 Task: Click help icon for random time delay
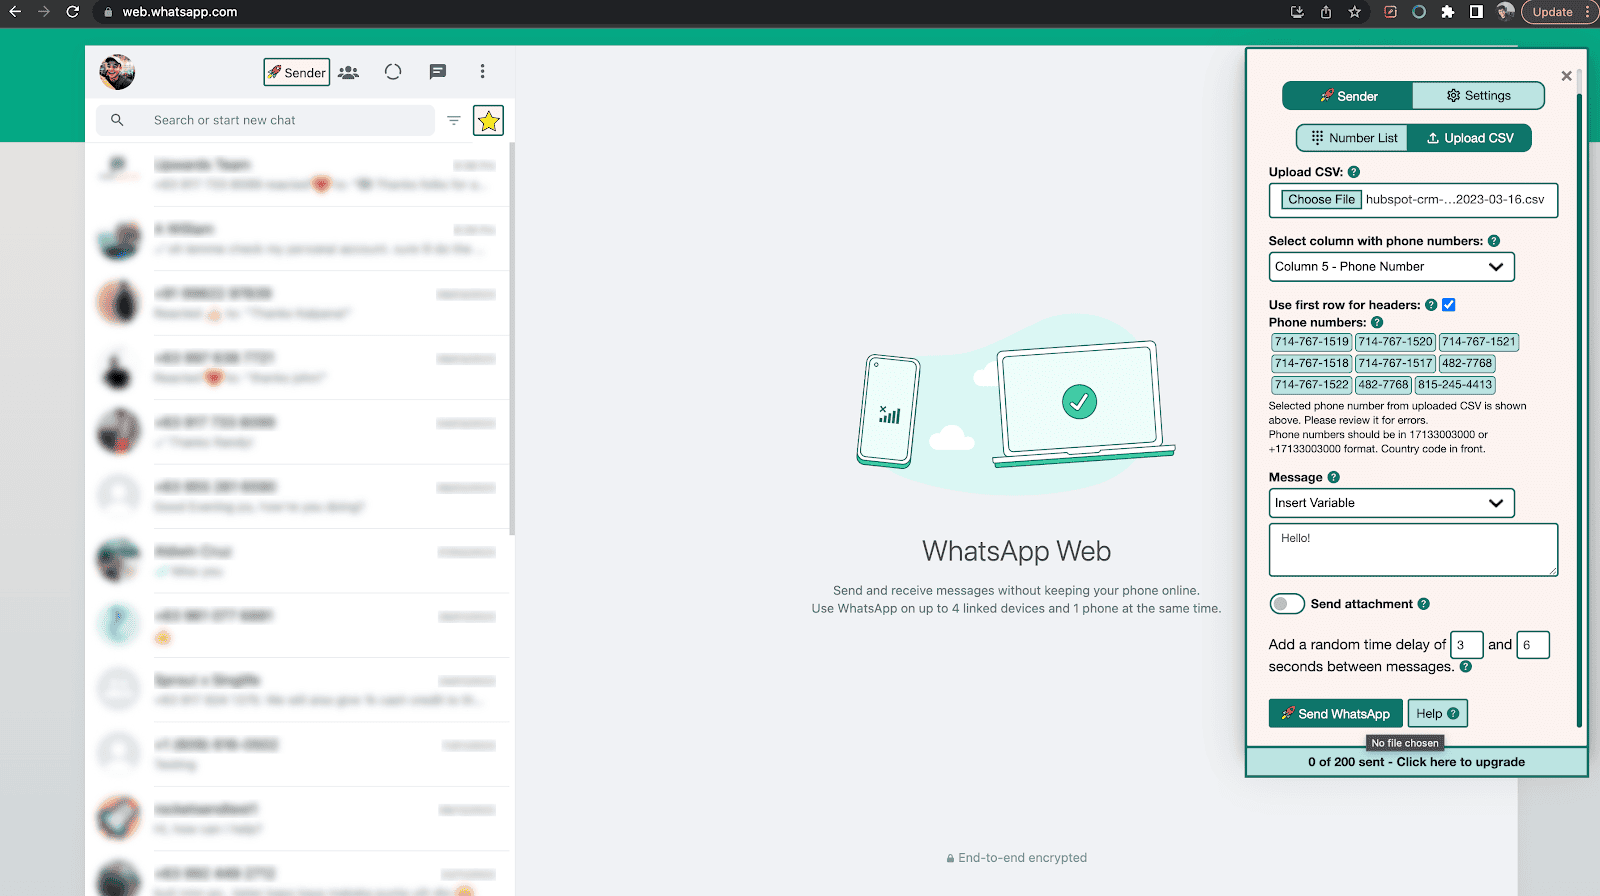coord(1466,667)
